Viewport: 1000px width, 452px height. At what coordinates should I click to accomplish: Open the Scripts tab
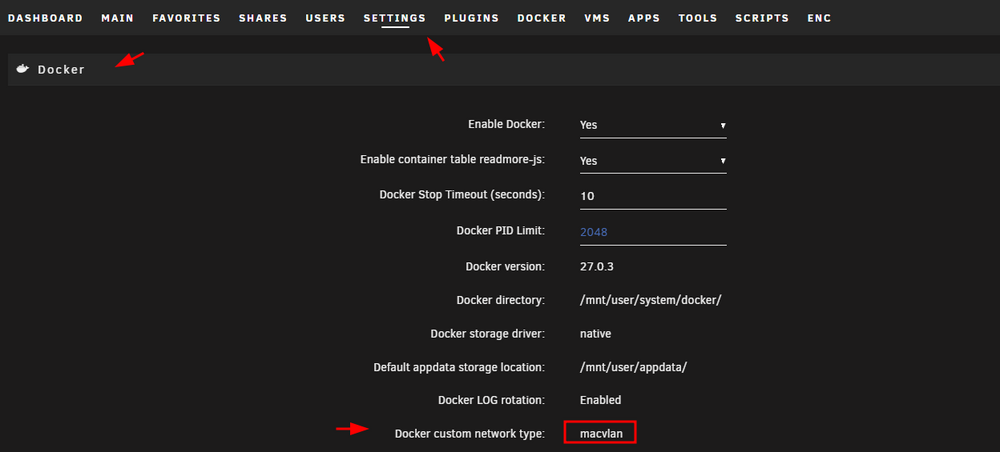[x=762, y=18]
